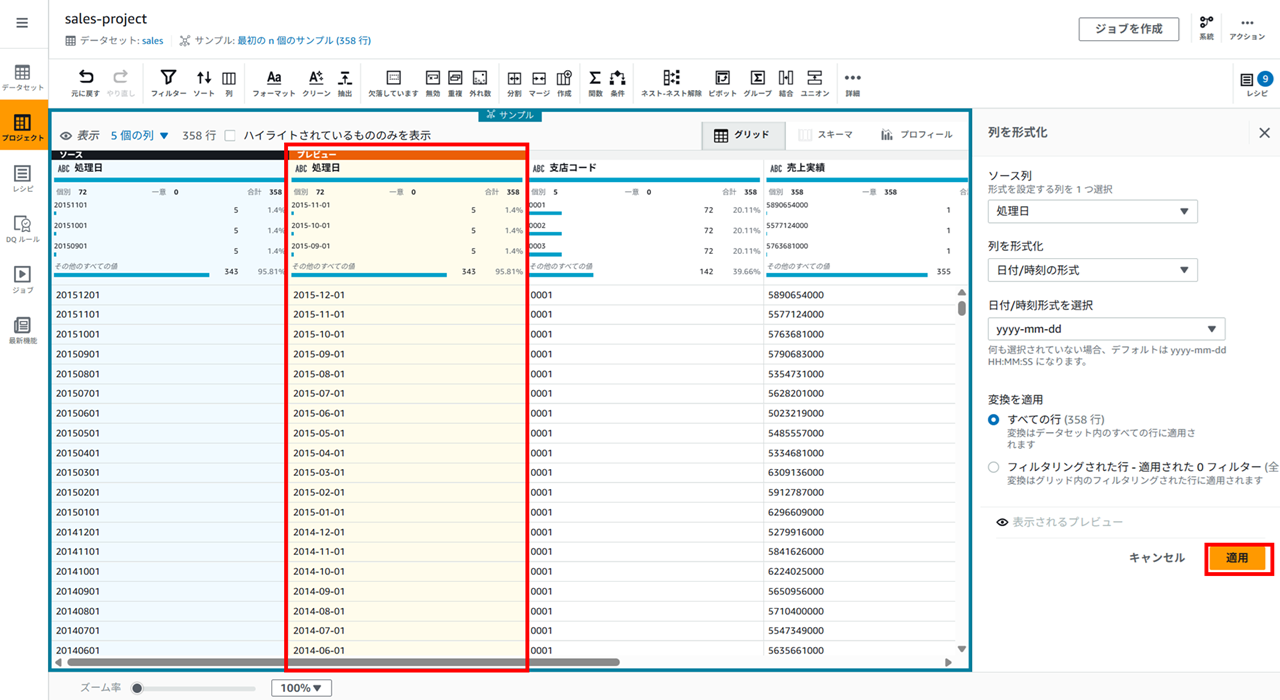Screen dimensions: 1280x700
Task: Open the Missing values (欠落しています) tool
Action: point(393,82)
